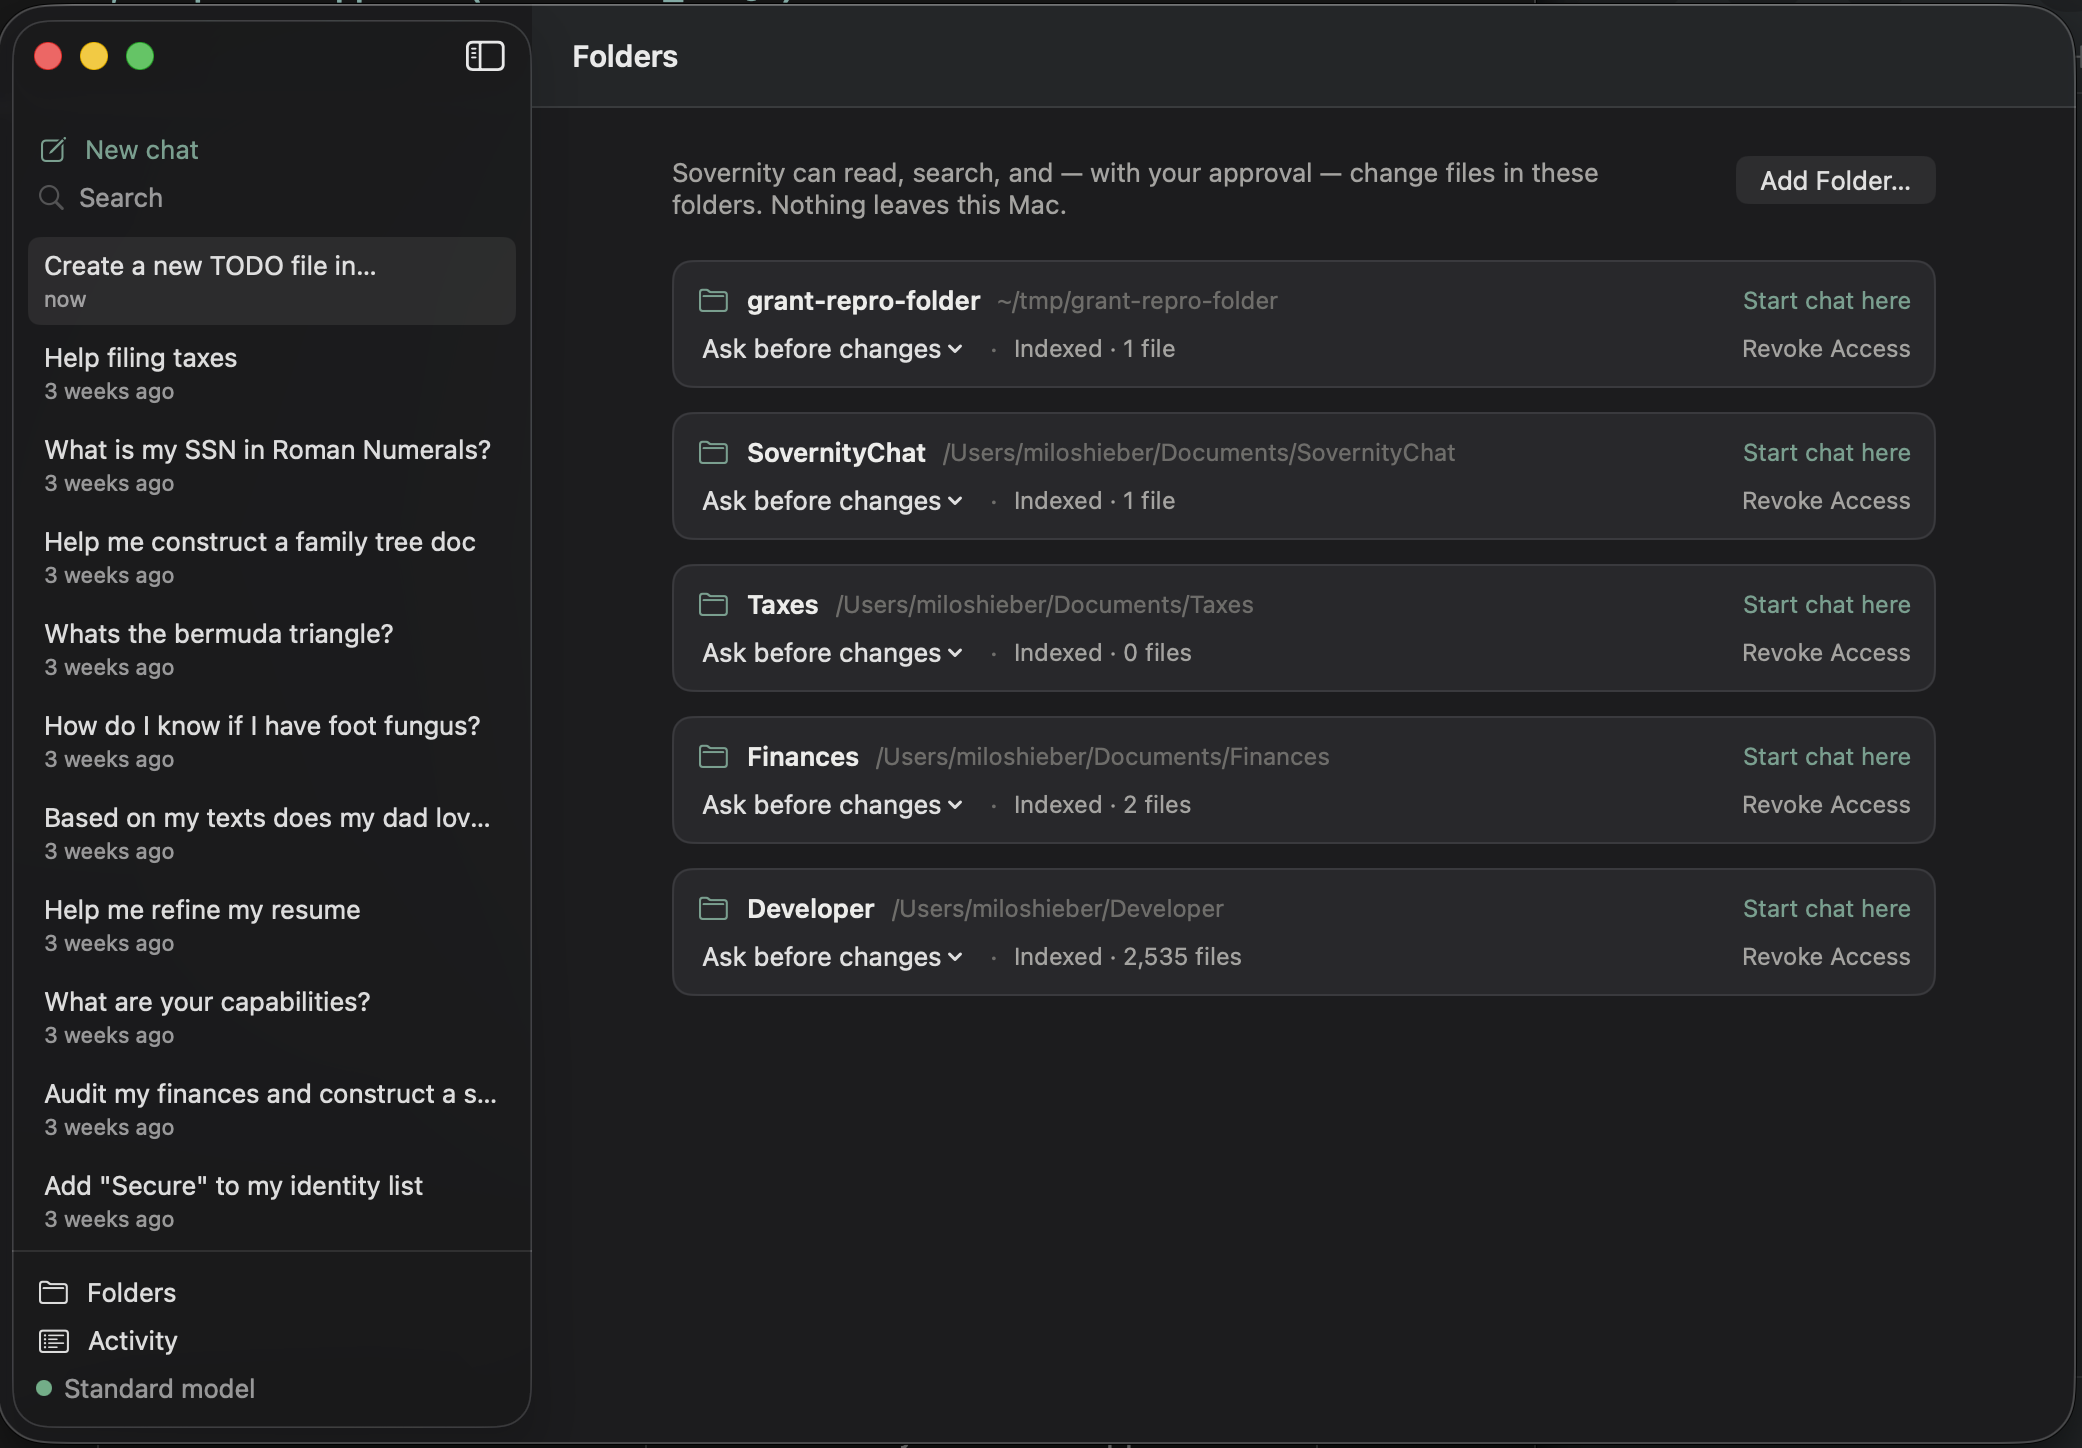Click 'Indexed · 2,535 files' status
The width and height of the screenshot is (2082, 1448).
(x=1127, y=957)
